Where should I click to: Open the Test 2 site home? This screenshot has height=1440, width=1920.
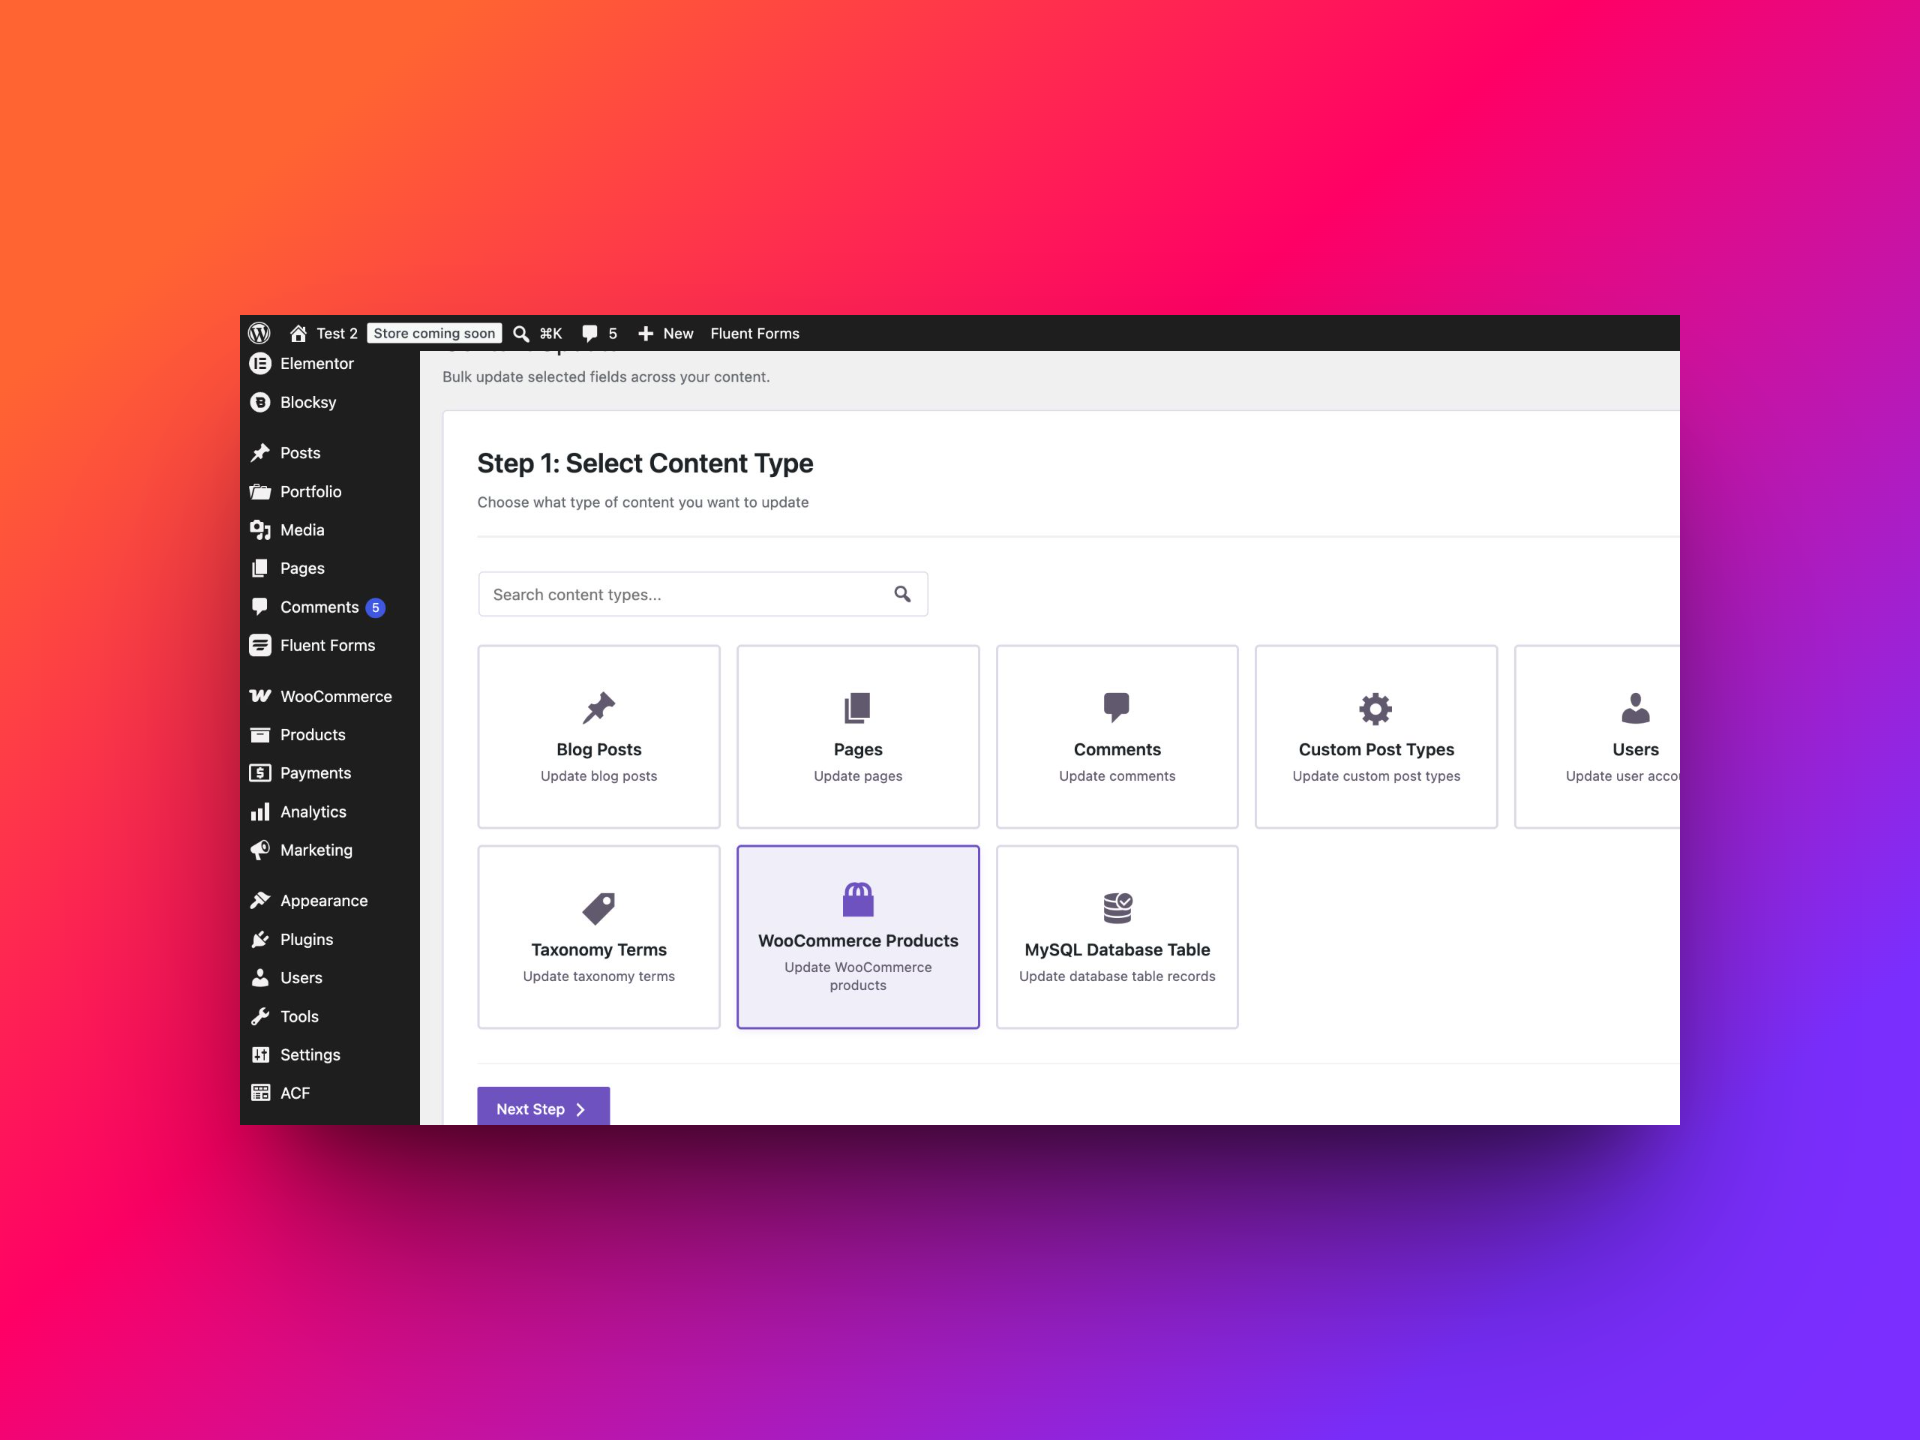pos(323,333)
